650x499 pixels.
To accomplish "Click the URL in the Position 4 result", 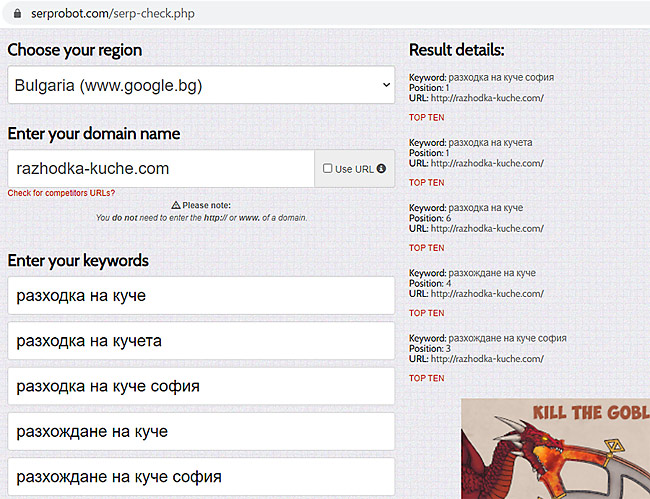I will point(487,293).
